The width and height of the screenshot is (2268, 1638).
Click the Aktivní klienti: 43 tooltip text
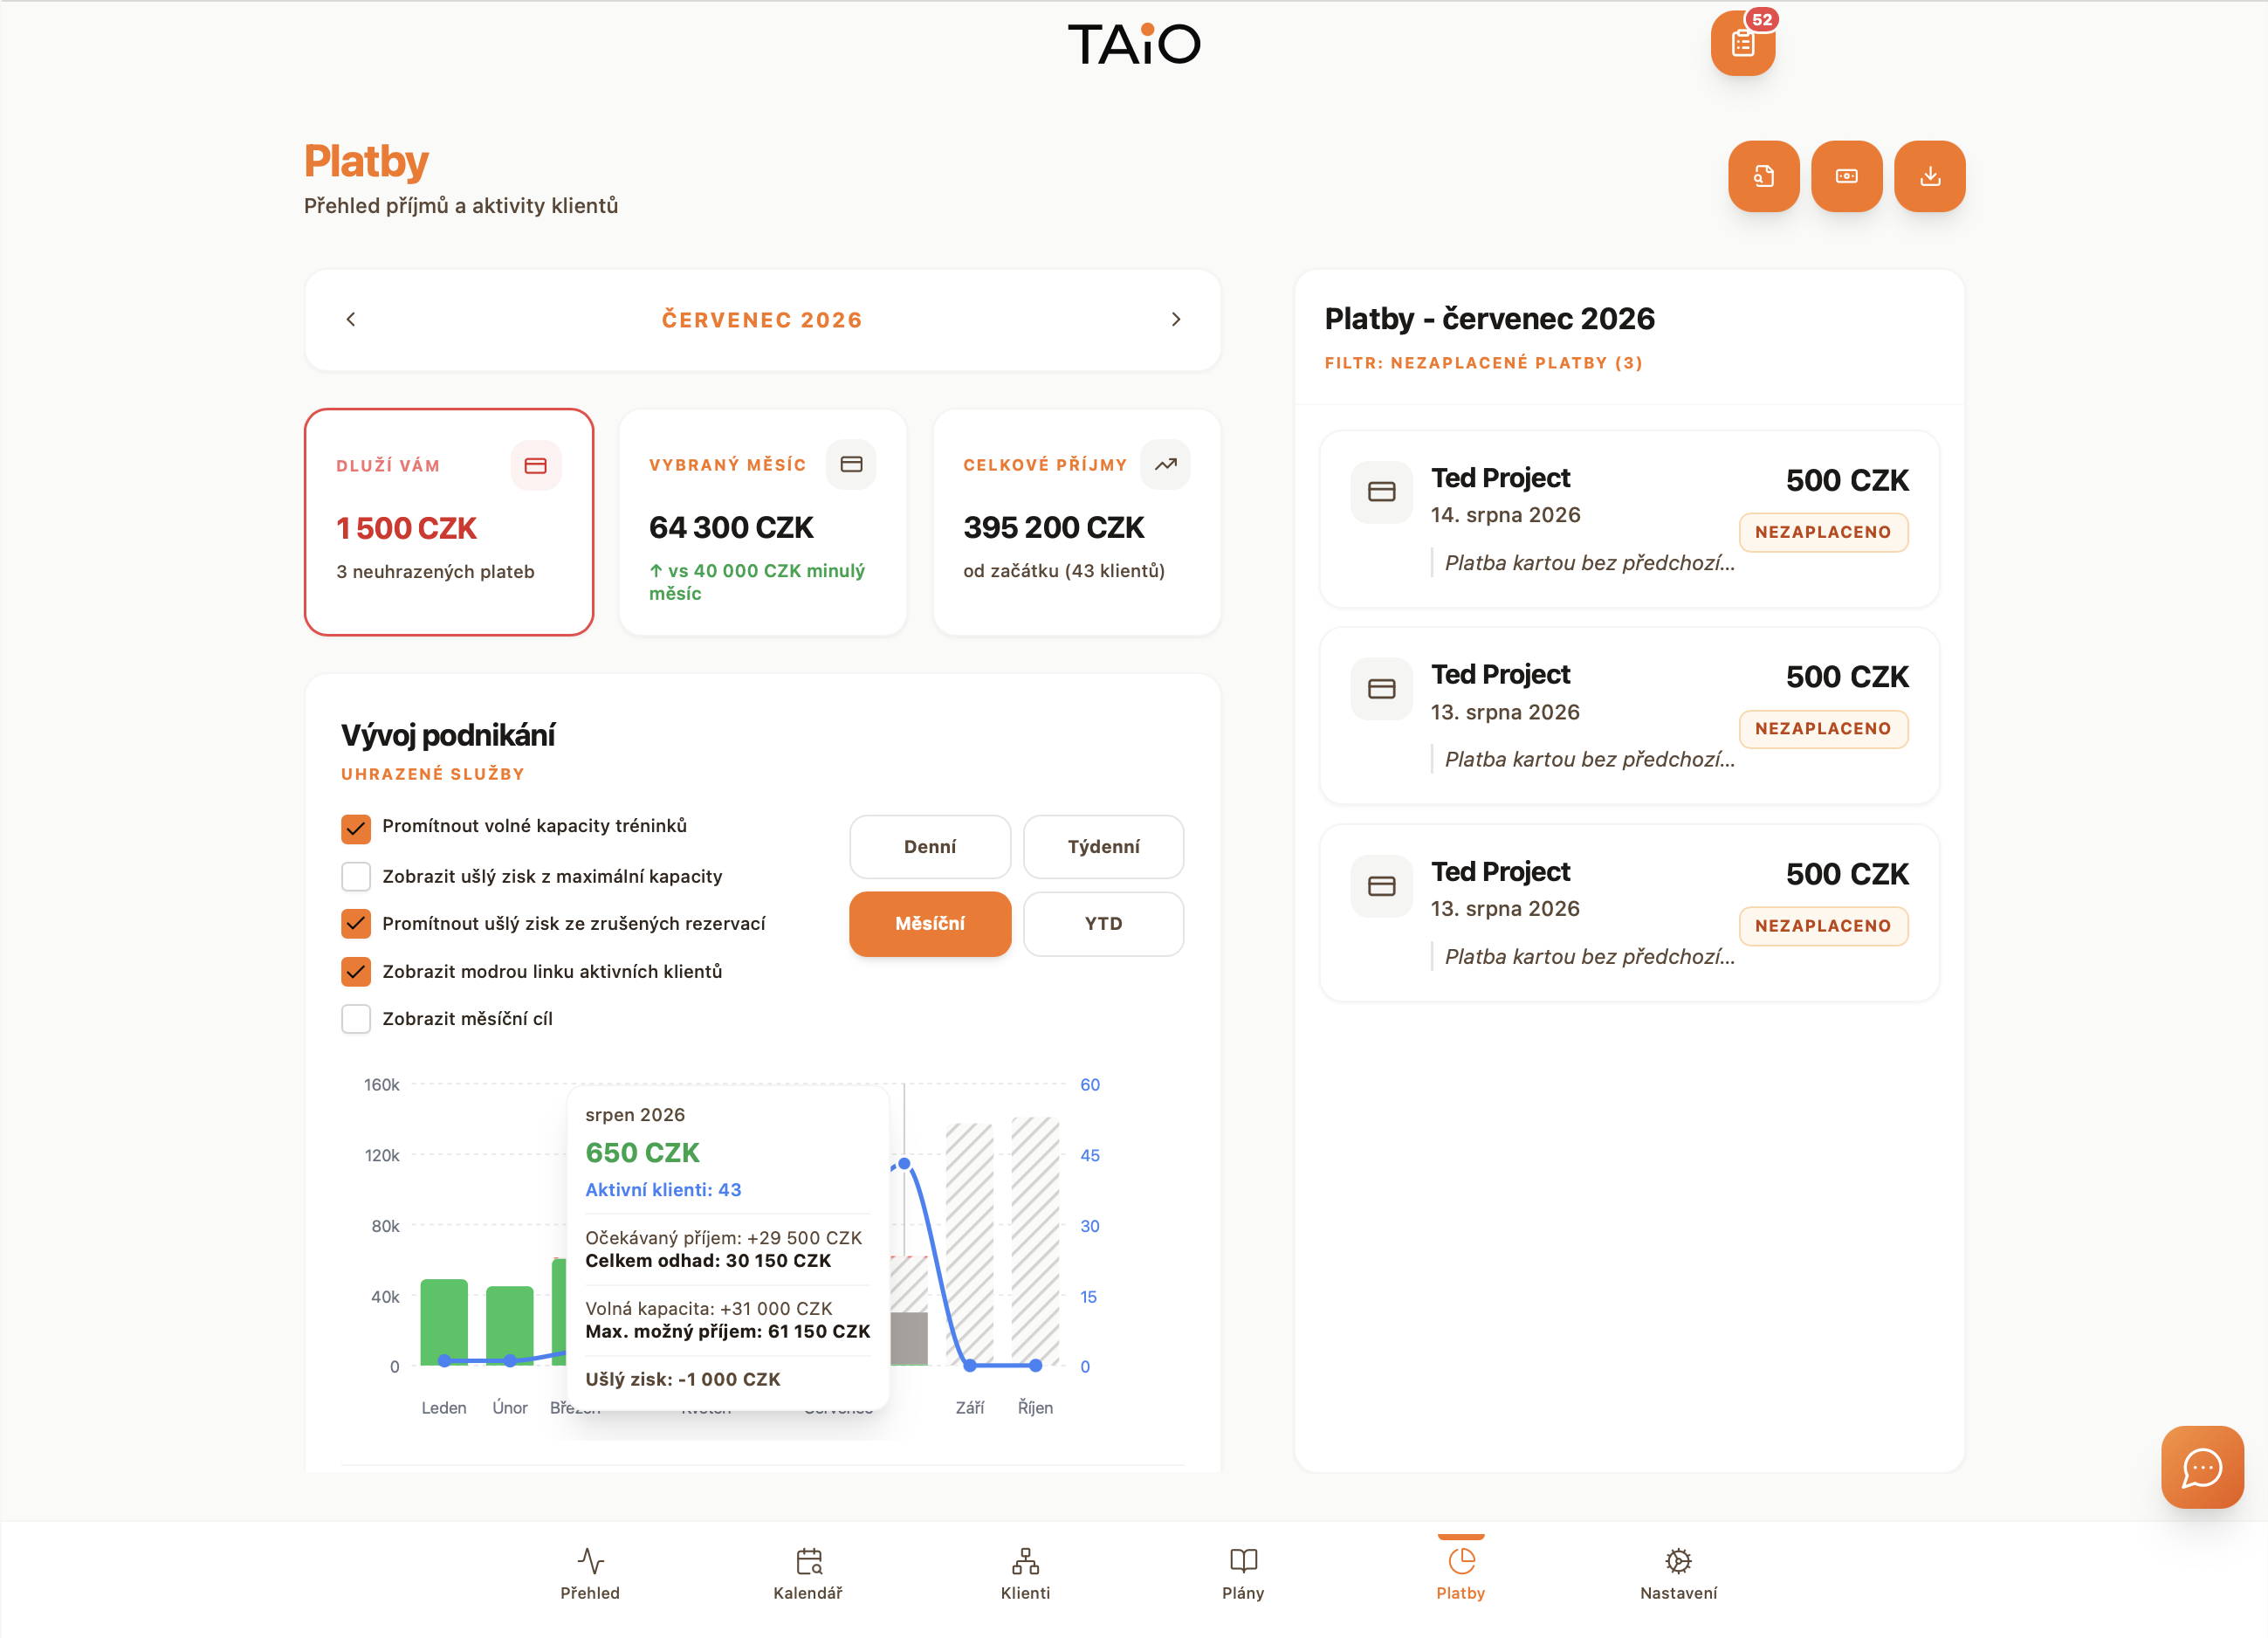point(663,1189)
